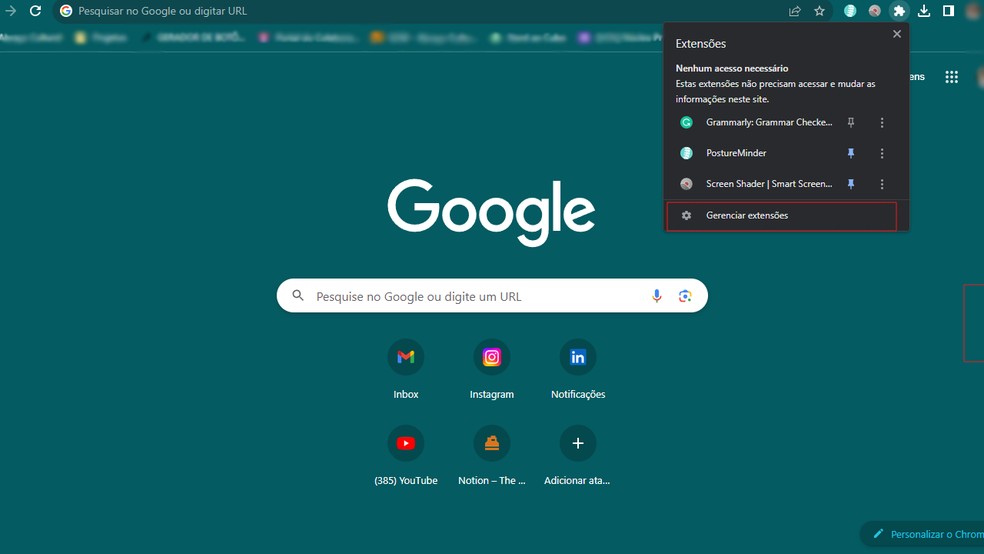Click Adicionar atalho plus button

(578, 443)
